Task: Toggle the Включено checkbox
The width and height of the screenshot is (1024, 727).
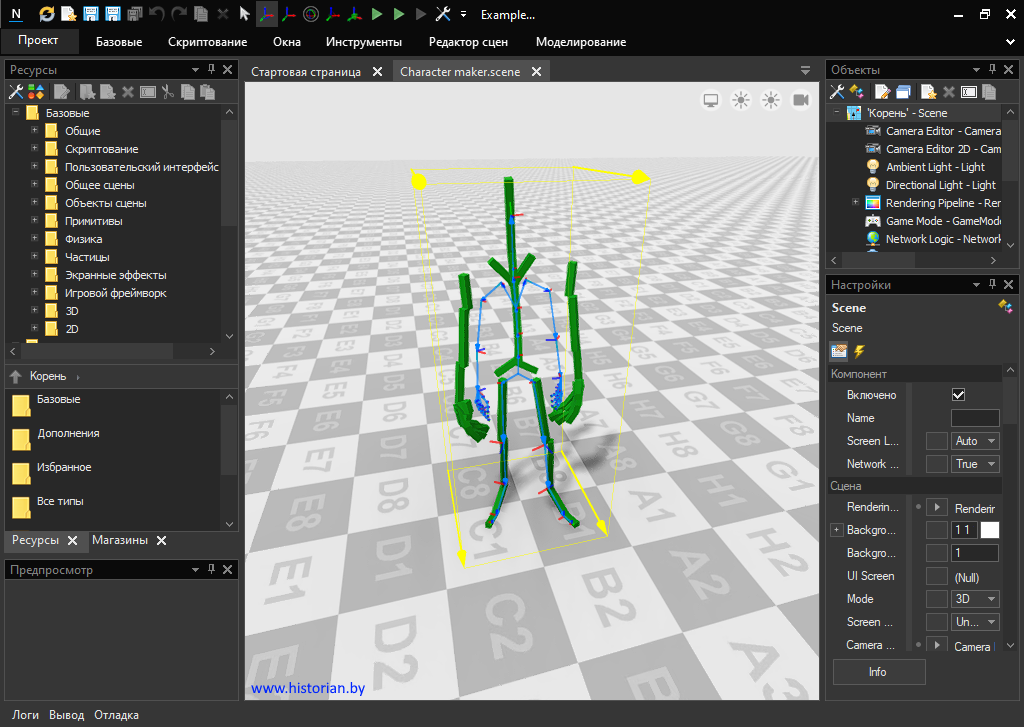Action: [958, 395]
